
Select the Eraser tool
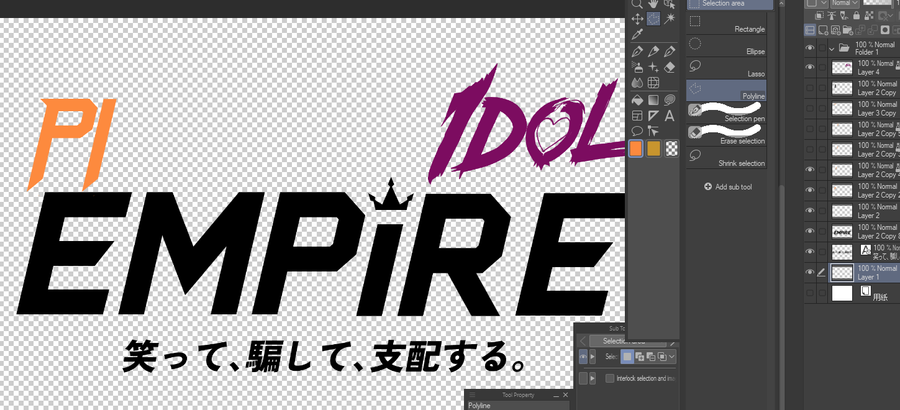point(669,67)
